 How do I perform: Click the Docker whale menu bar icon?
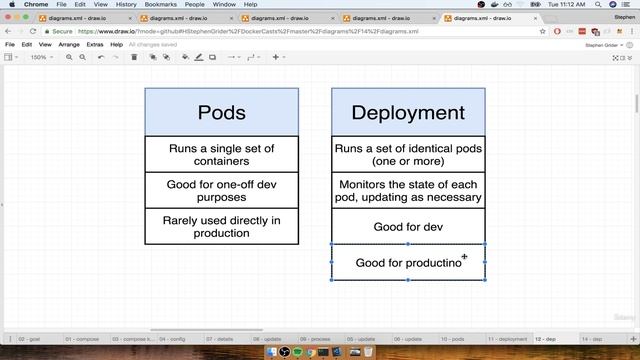pyautogui.click(x=494, y=4)
